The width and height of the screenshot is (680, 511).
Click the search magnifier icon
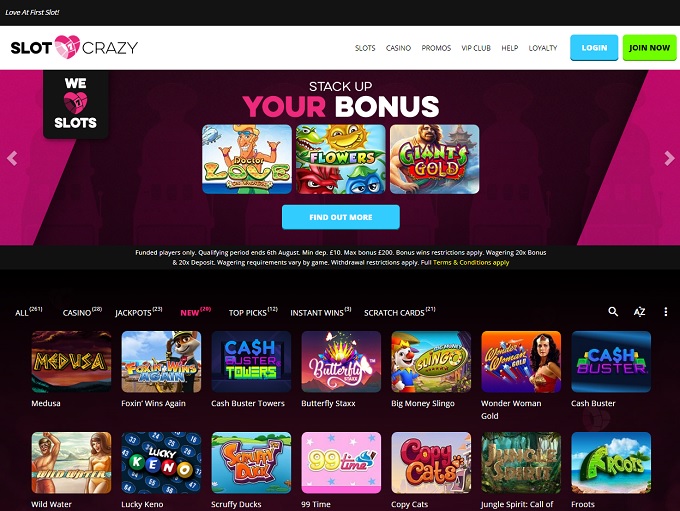pyautogui.click(x=613, y=311)
